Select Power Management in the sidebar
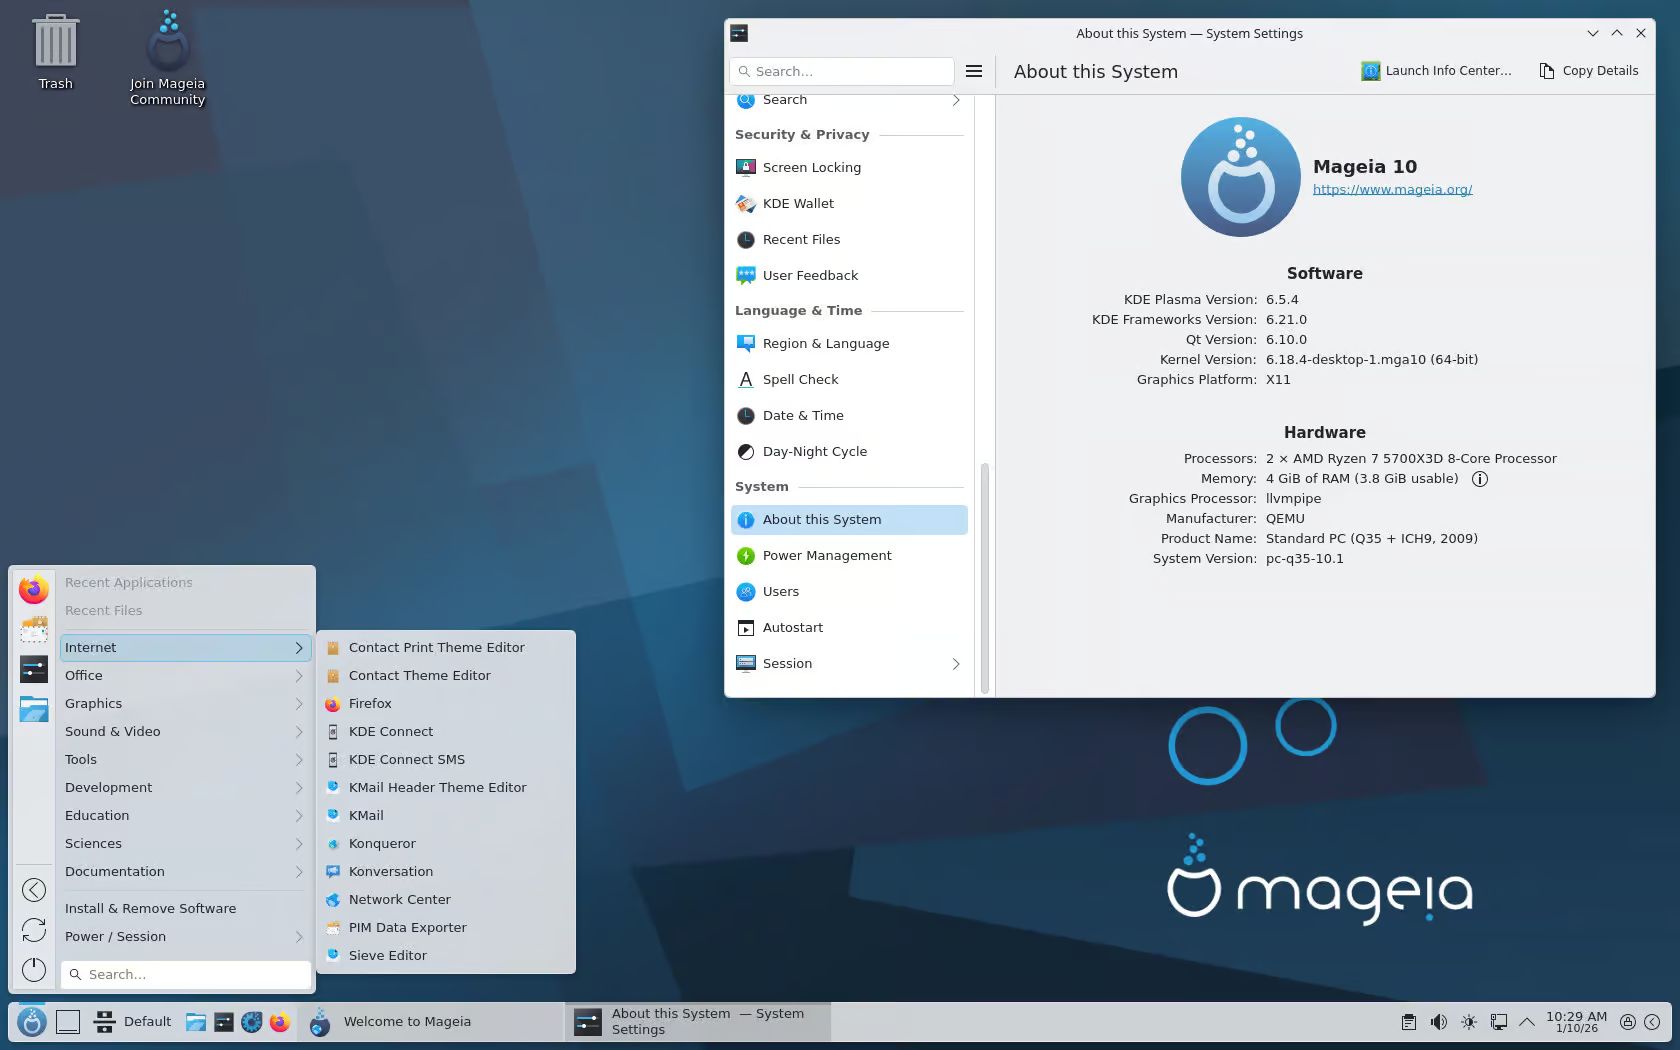The image size is (1680, 1050). 826,556
